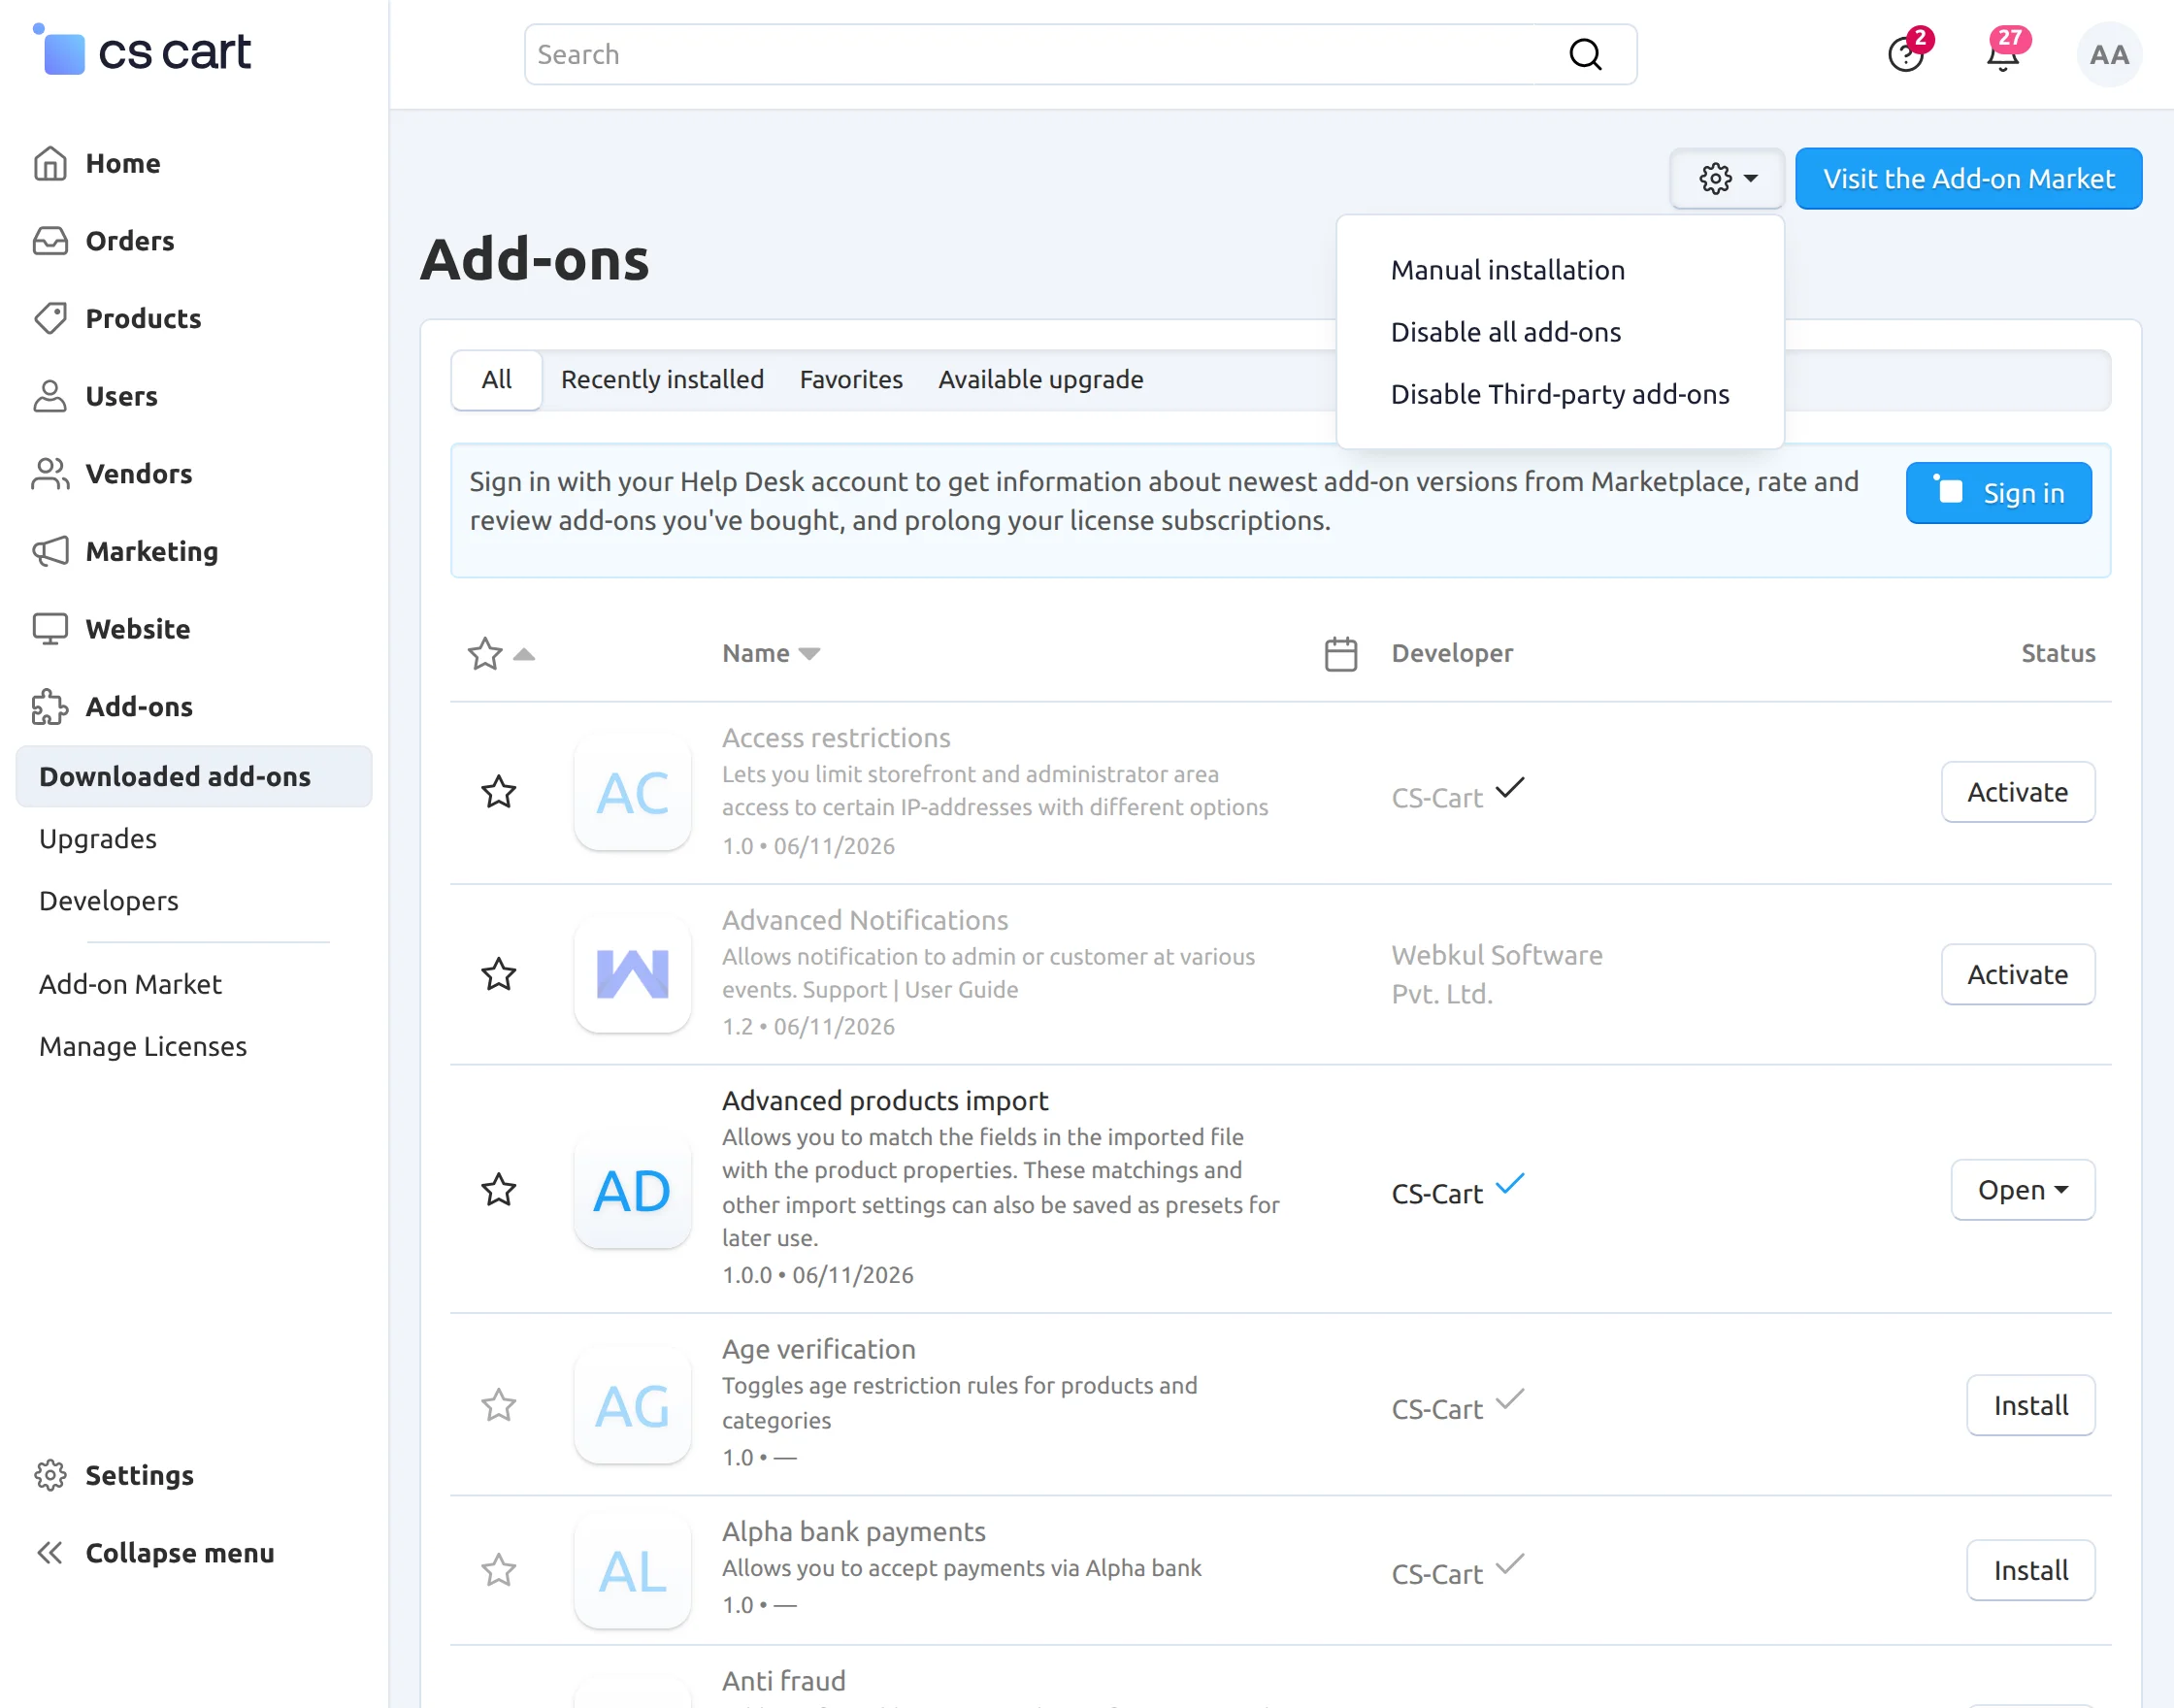This screenshot has width=2174, height=1708.
Task: Click the Home house icon in sidebar
Action: tap(50, 163)
